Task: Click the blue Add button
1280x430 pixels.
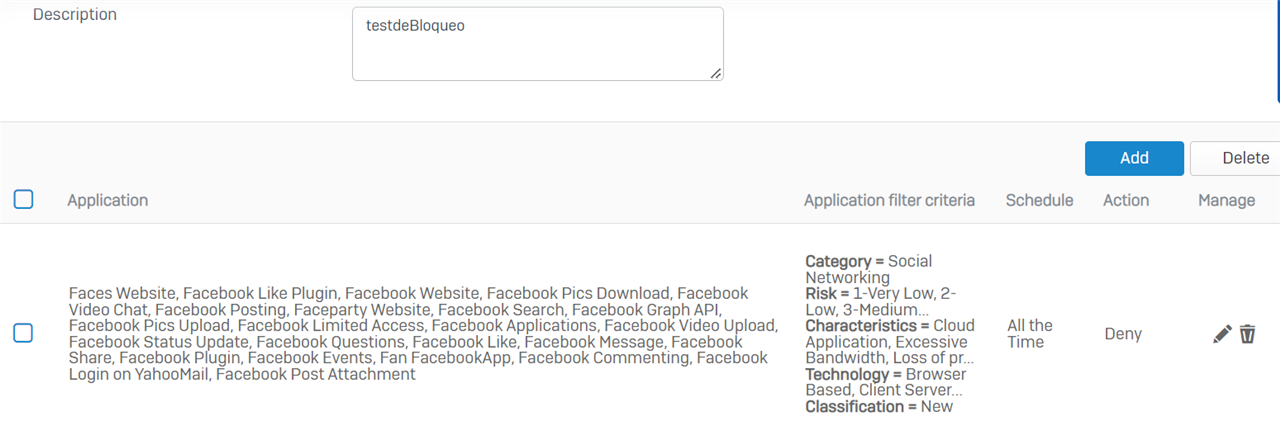Action: point(1134,158)
